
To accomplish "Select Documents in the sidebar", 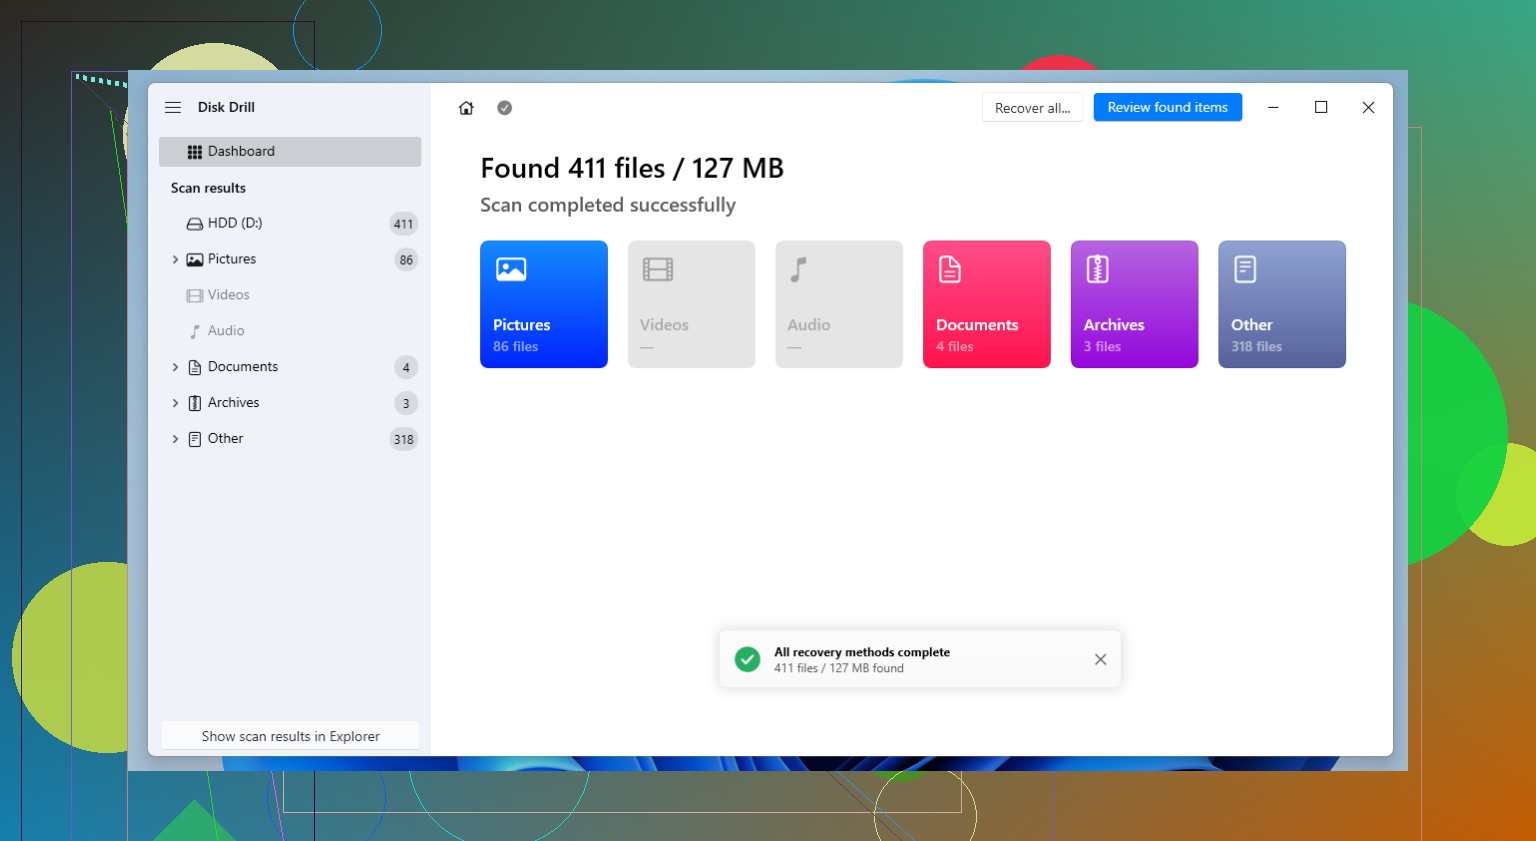I will [290, 367].
